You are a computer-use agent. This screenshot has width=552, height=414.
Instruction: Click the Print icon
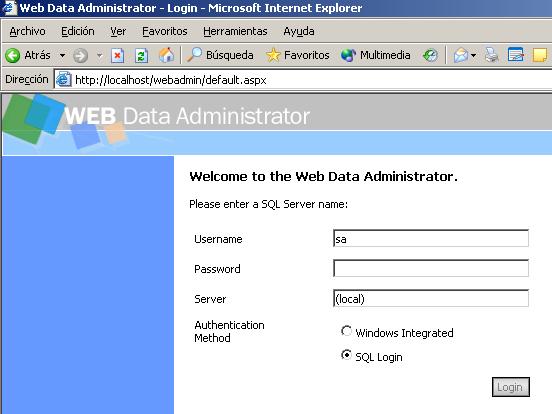point(491,55)
